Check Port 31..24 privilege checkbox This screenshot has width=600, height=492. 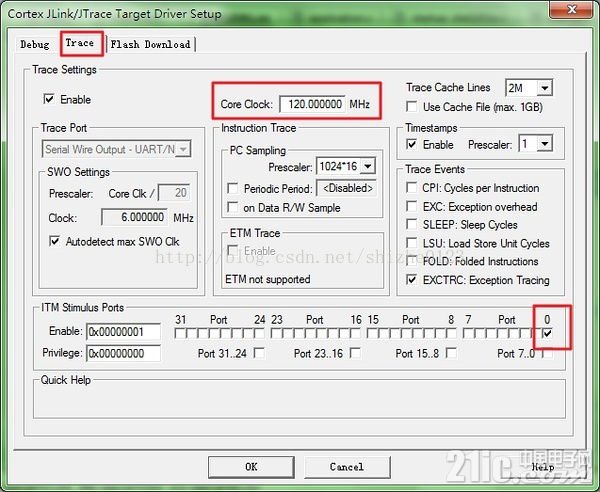click(x=259, y=353)
